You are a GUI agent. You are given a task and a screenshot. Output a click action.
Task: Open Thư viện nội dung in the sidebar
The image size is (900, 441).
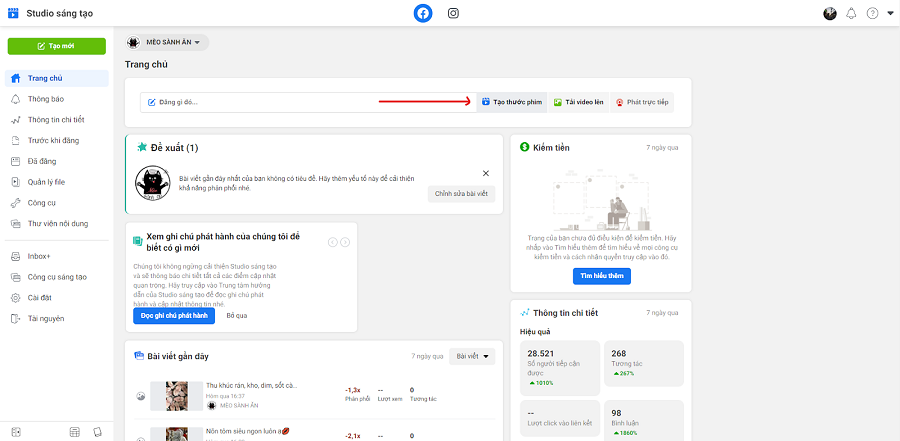point(56,224)
